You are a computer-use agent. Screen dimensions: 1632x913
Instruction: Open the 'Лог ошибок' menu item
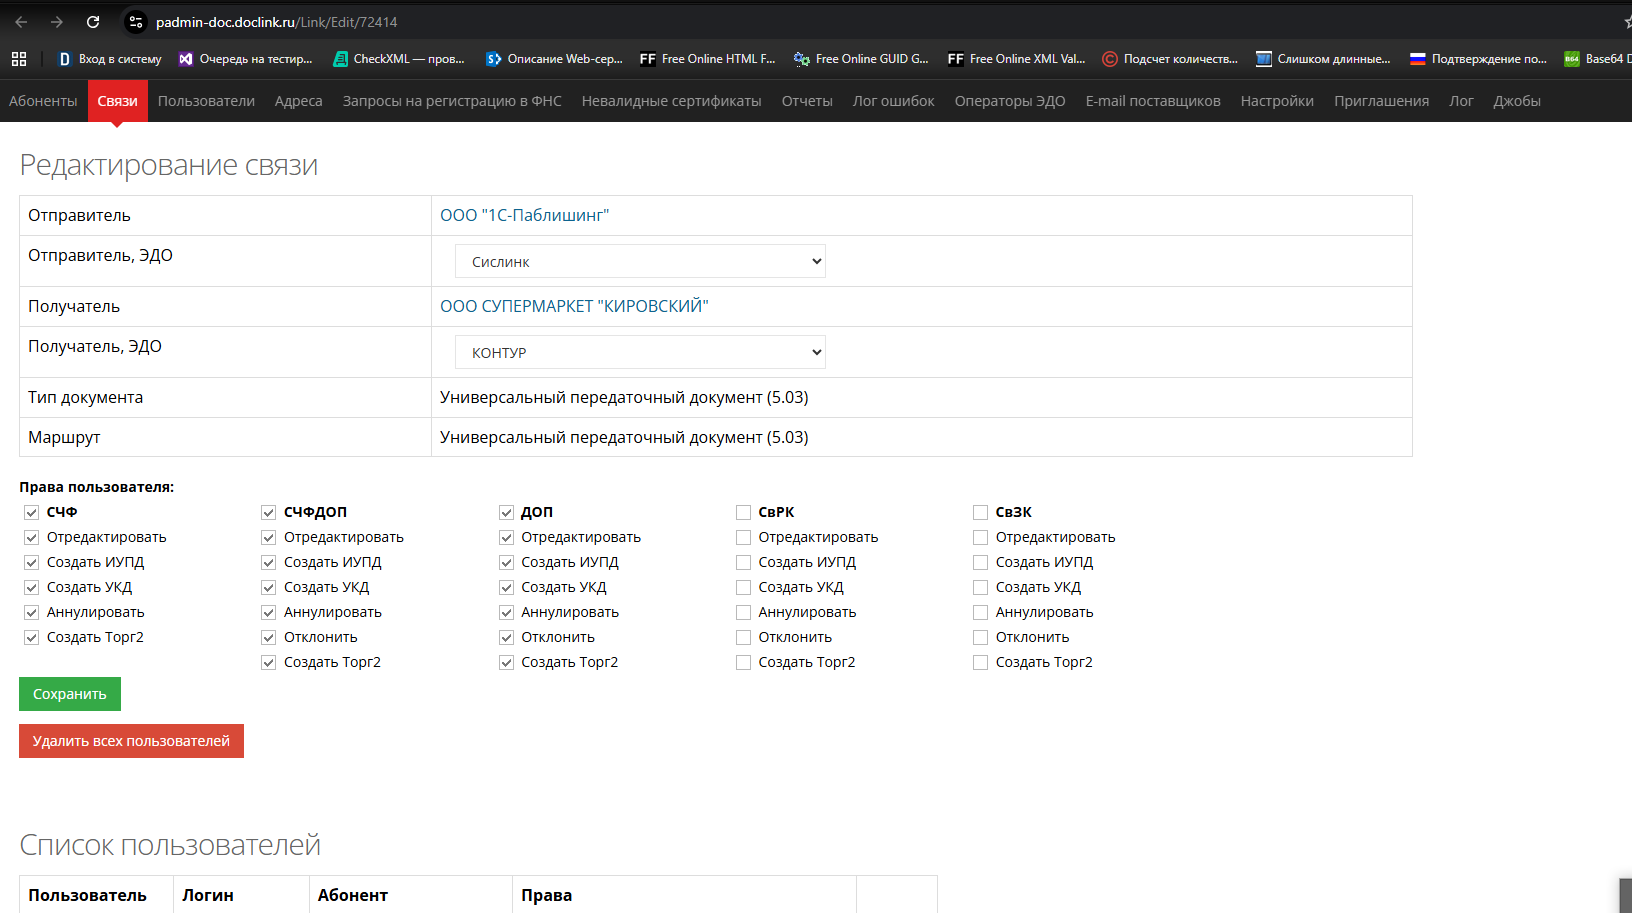pos(894,101)
